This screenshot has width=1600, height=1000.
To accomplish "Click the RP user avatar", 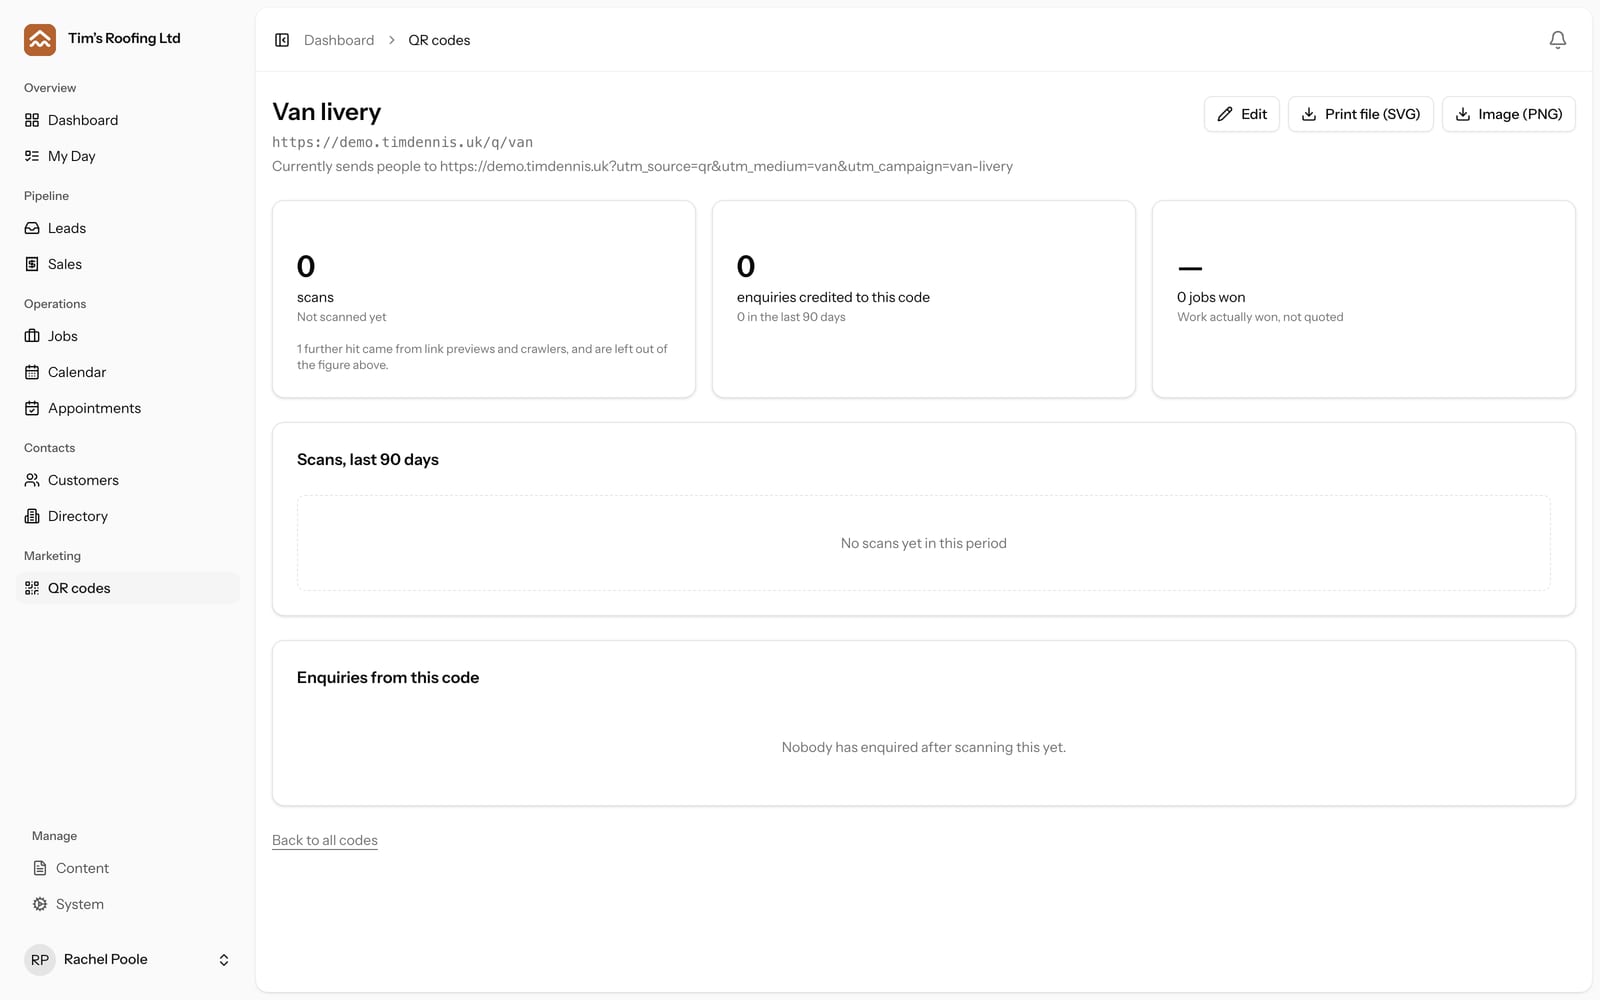I will pyautogui.click(x=40, y=960).
